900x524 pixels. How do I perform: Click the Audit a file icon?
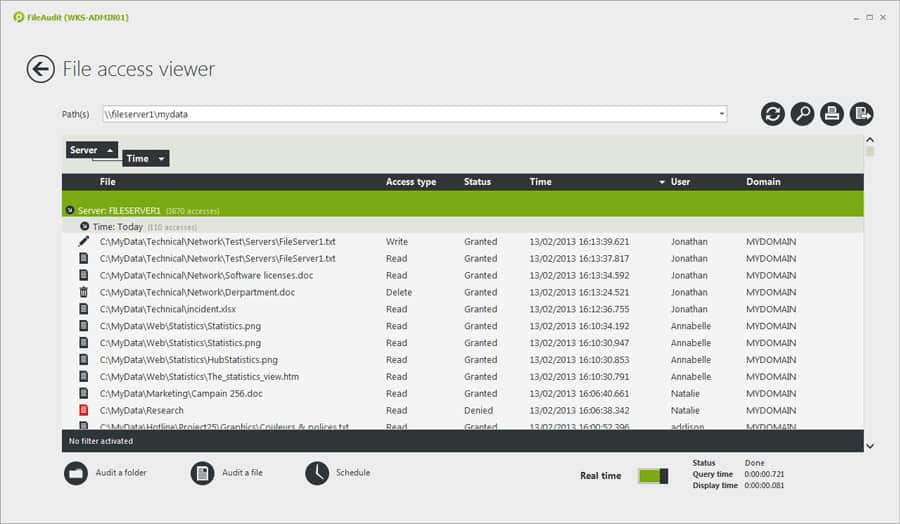202,473
